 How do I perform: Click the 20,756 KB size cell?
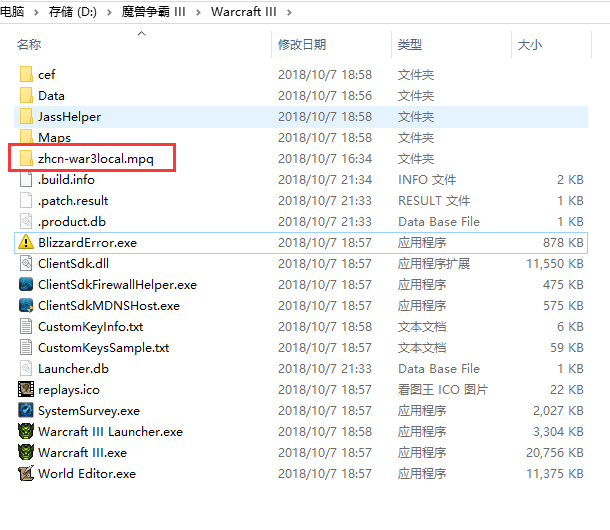click(555, 453)
